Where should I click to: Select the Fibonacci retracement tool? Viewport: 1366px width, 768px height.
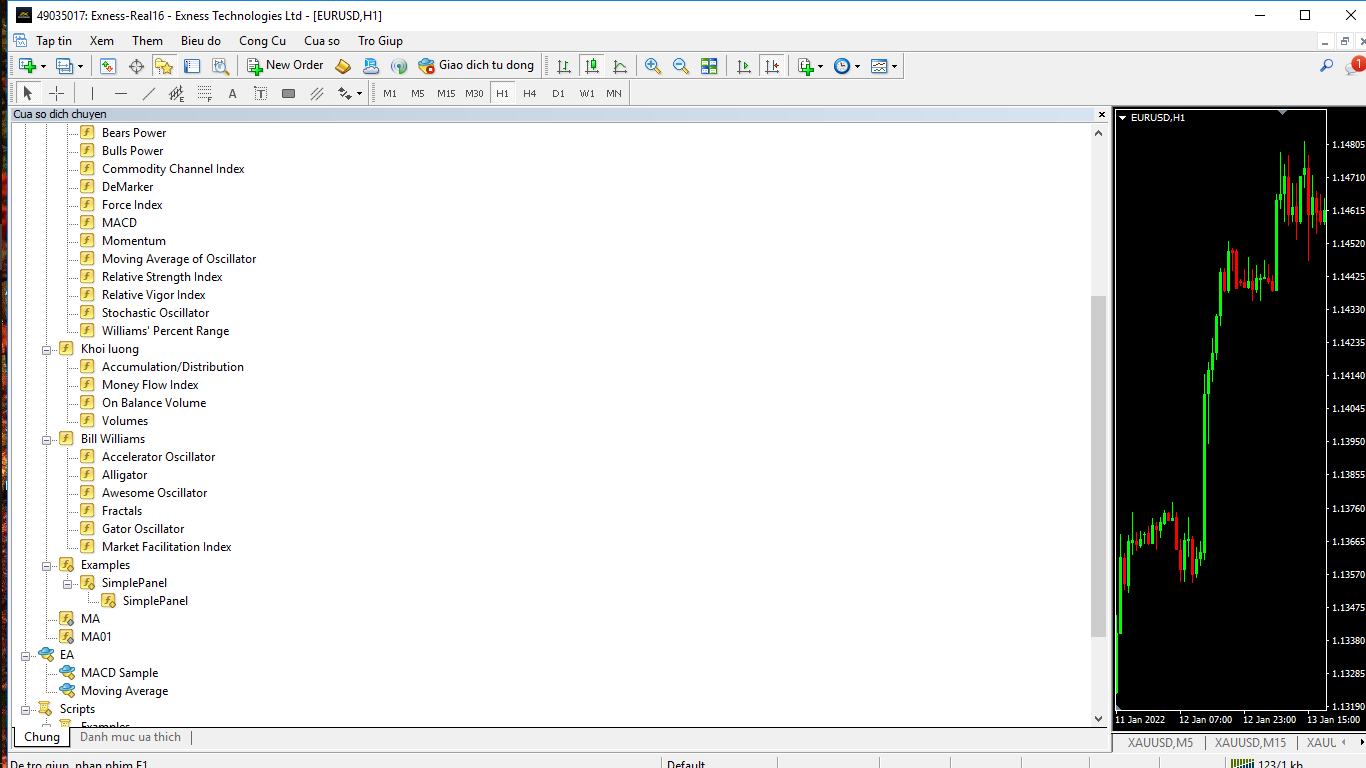[x=205, y=93]
